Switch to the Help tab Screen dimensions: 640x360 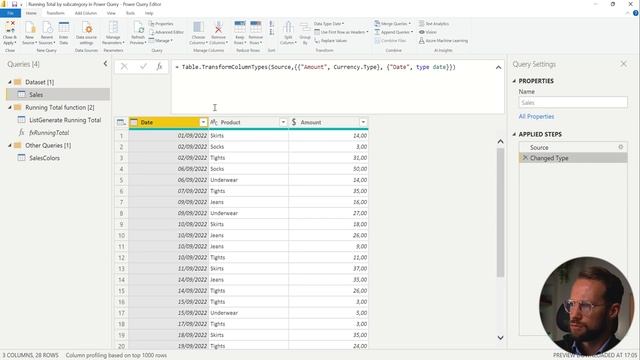(x=149, y=13)
